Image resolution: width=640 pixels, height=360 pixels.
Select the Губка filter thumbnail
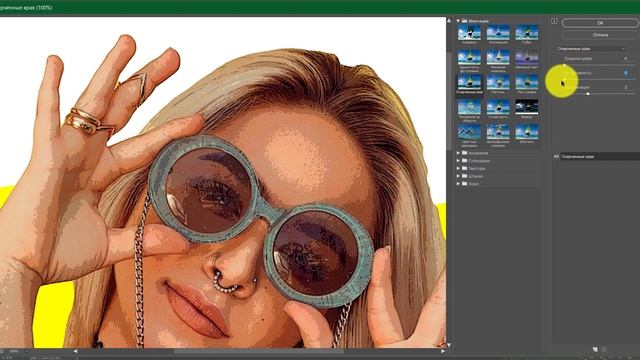click(x=527, y=32)
